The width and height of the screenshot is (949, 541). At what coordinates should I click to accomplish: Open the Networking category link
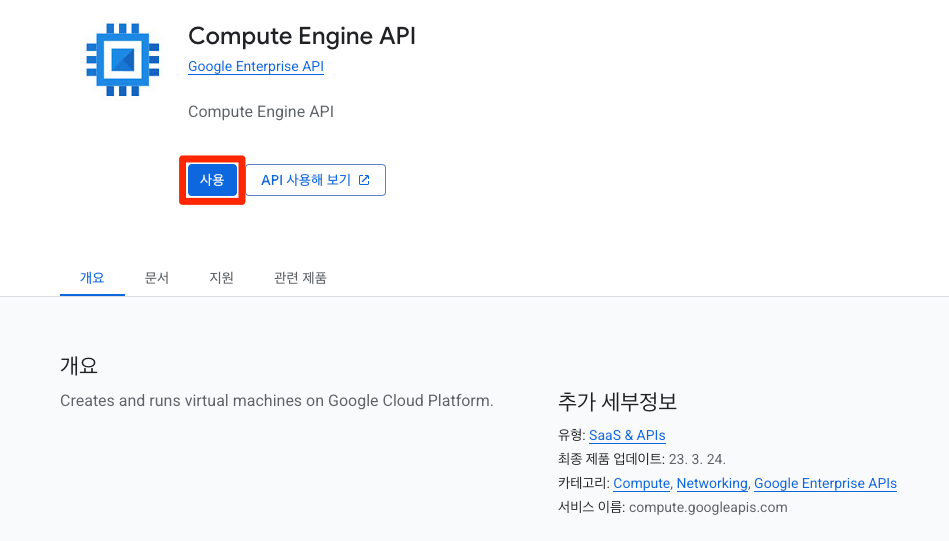712,484
